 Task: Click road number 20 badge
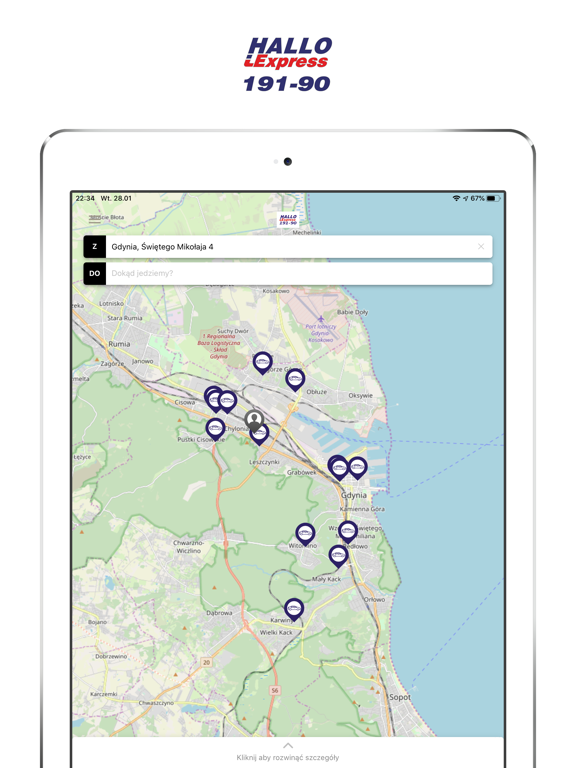click(x=206, y=662)
